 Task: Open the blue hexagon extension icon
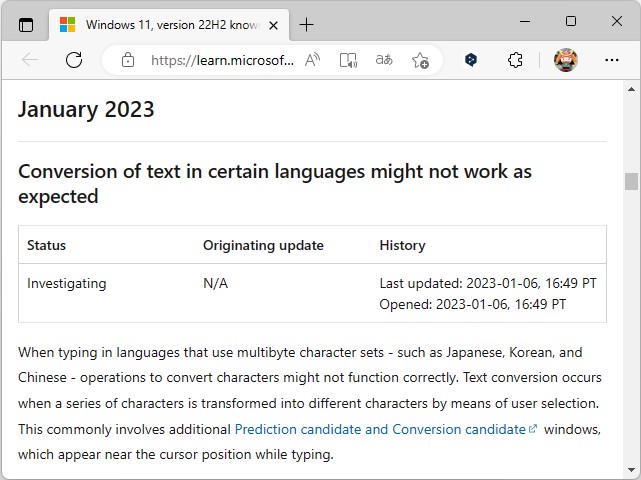tap(471, 60)
